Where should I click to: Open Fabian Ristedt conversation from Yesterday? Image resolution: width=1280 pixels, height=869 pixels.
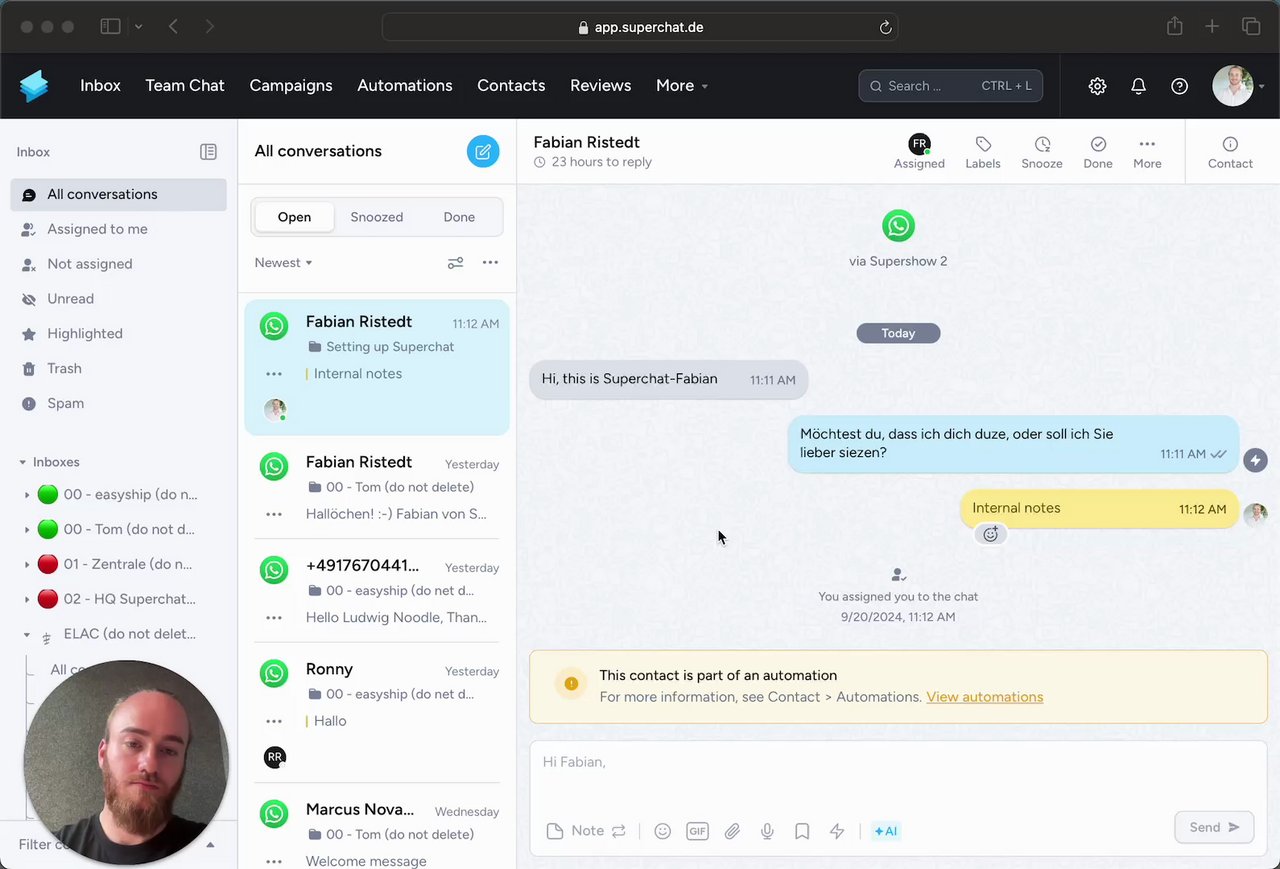coord(377,488)
